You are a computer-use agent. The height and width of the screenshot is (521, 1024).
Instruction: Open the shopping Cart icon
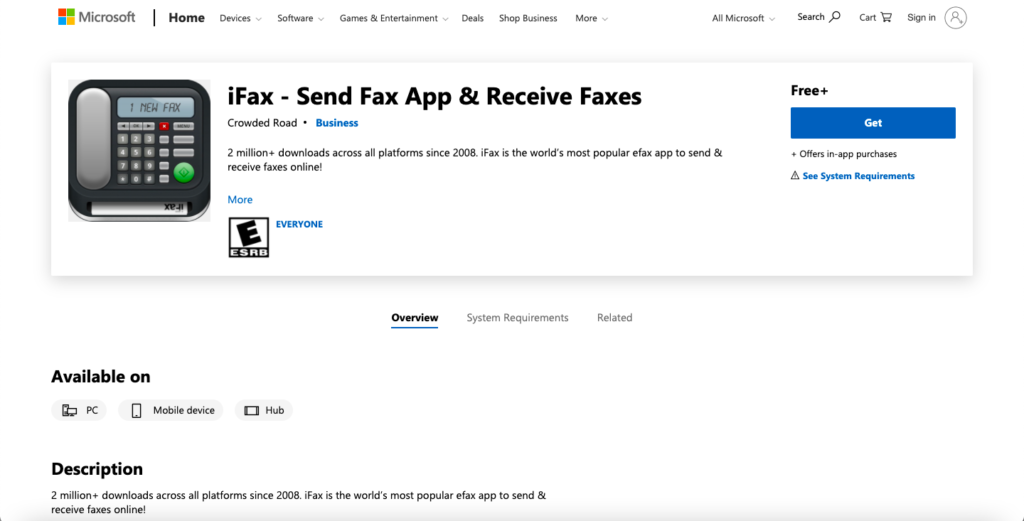coord(886,17)
